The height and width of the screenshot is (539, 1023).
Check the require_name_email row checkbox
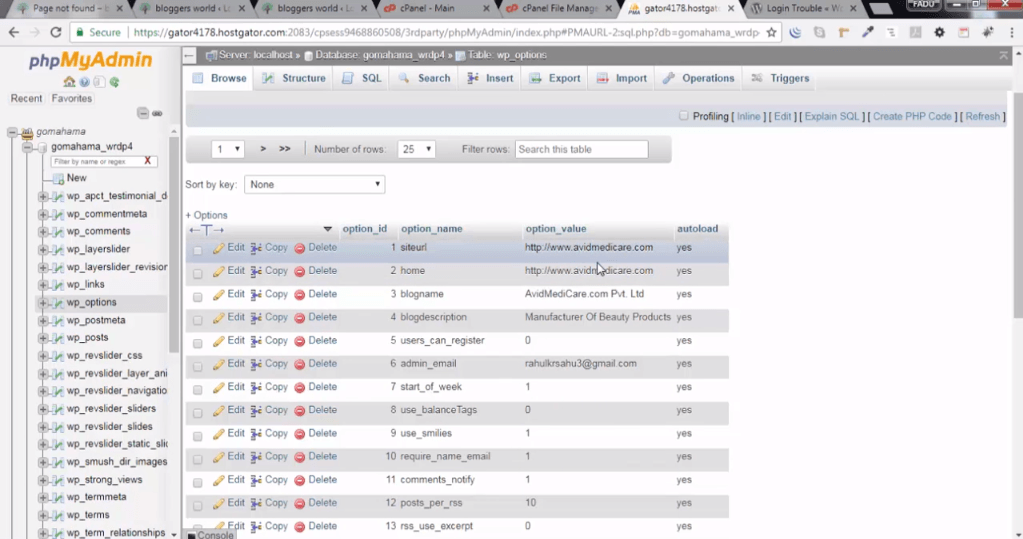(x=198, y=459)
